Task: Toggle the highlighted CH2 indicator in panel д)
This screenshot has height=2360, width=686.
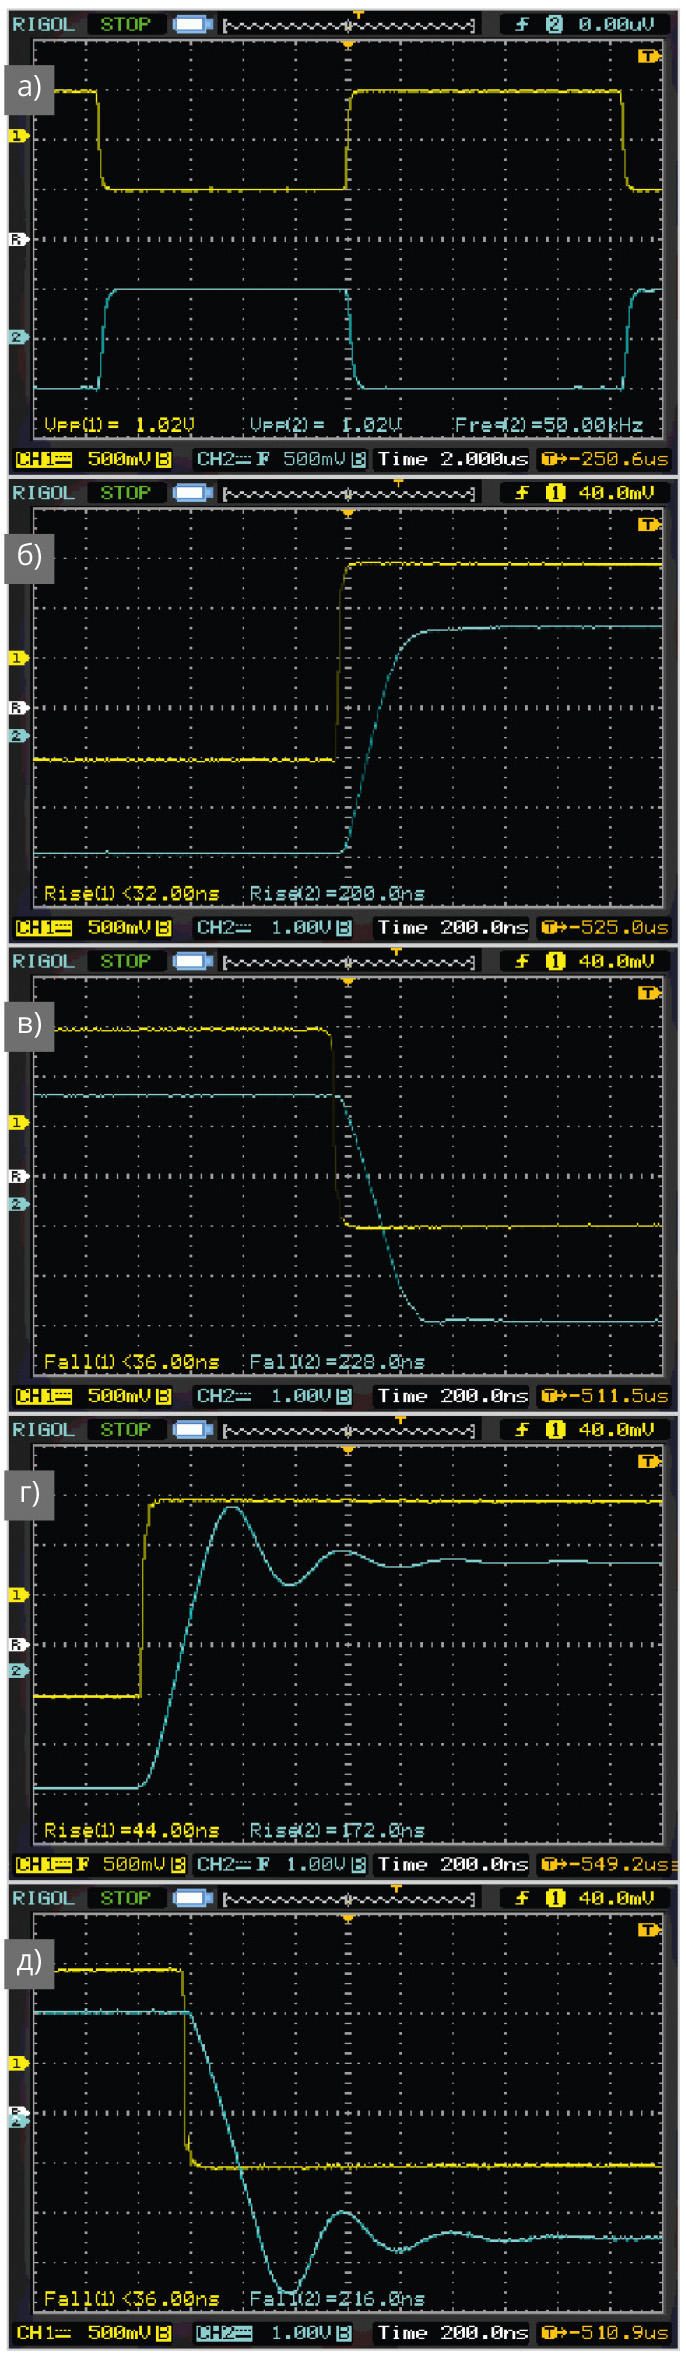Action: tap(224, 2333)
